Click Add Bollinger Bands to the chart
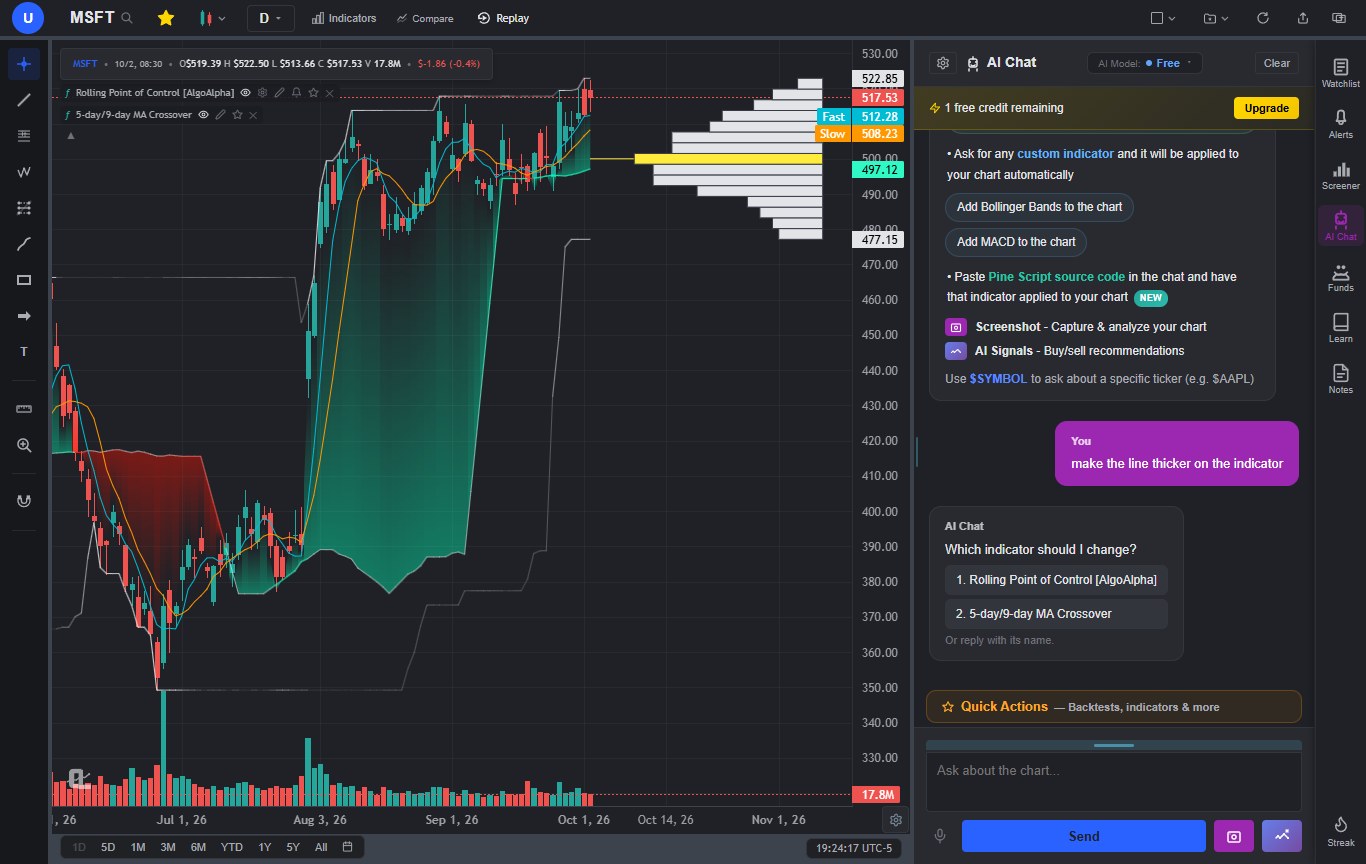 (1040, 207)
